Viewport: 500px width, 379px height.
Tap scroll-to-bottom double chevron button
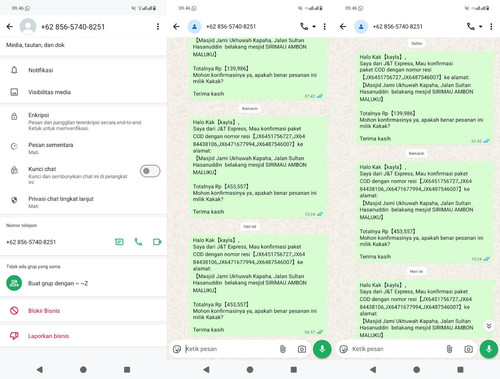click(489, 326)
